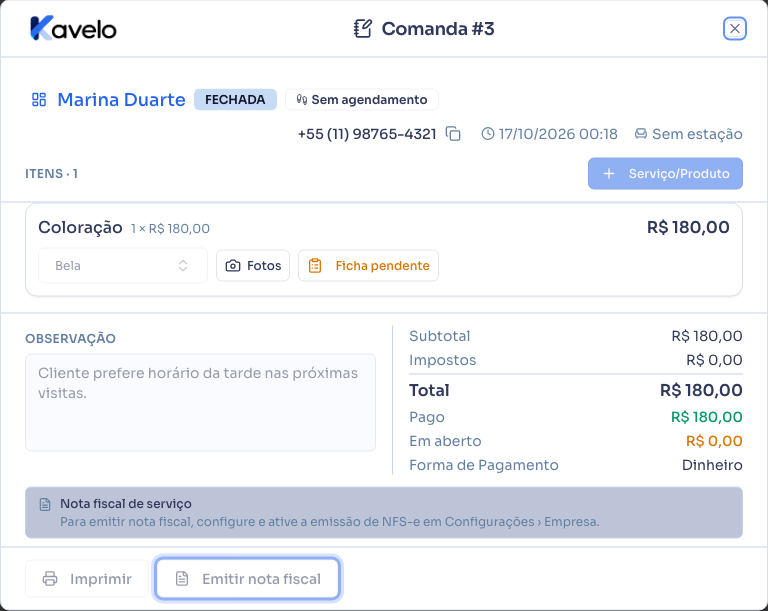Image resolution: width=768 pixels, height=611 pixels.
Task: Click the Emitir nota fiscal button
Action: (x=247, y=579)
